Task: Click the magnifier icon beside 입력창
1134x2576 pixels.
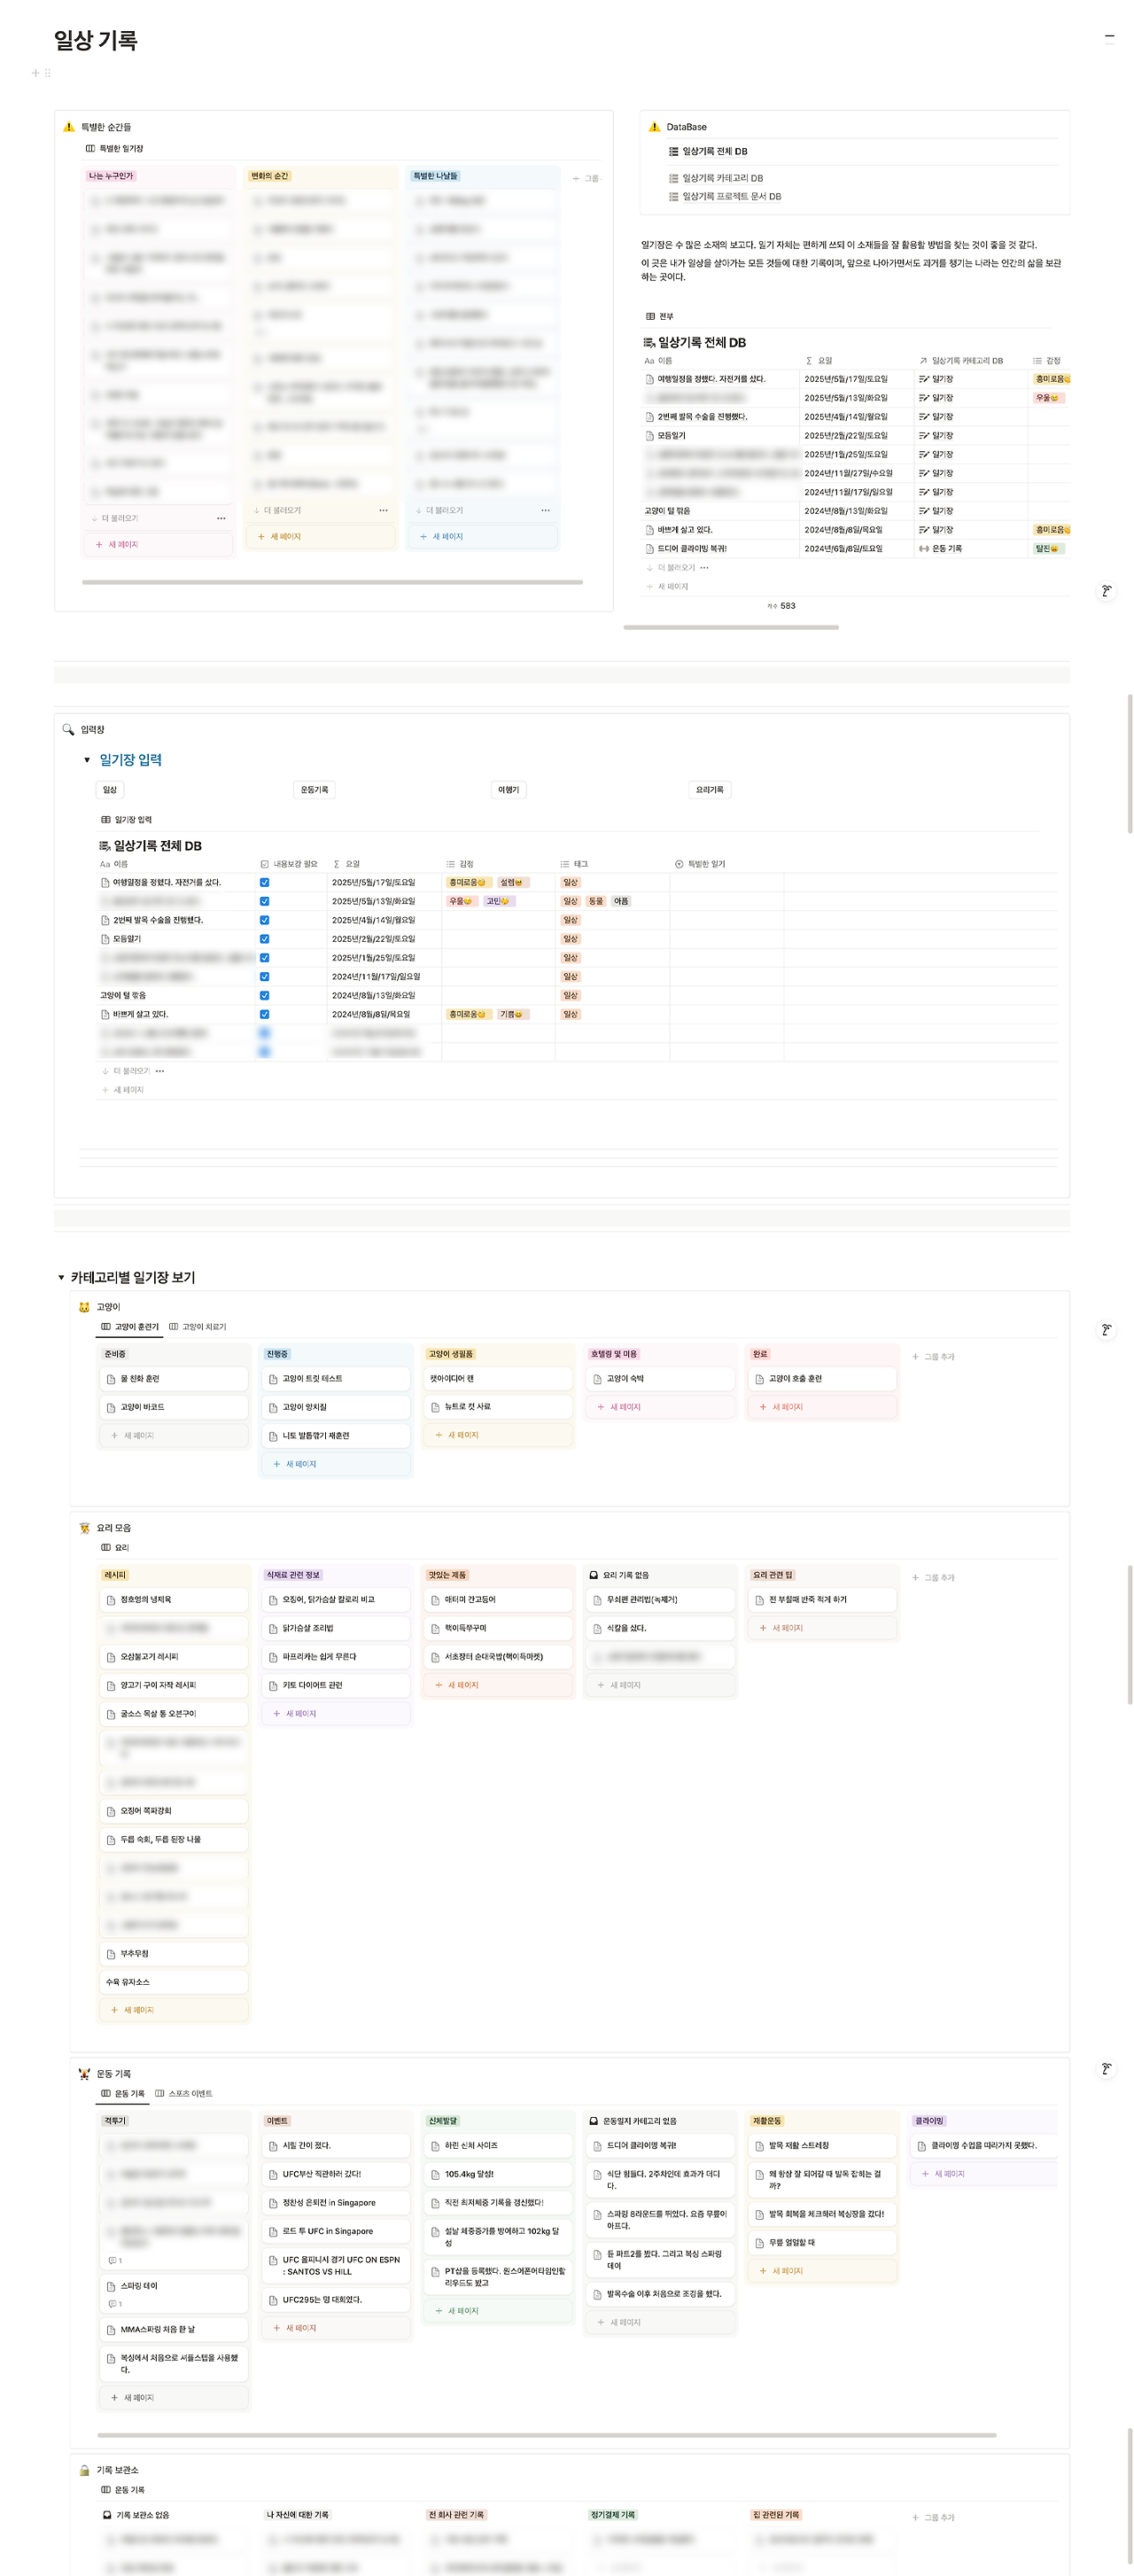Action: click(x=68, y=729)
